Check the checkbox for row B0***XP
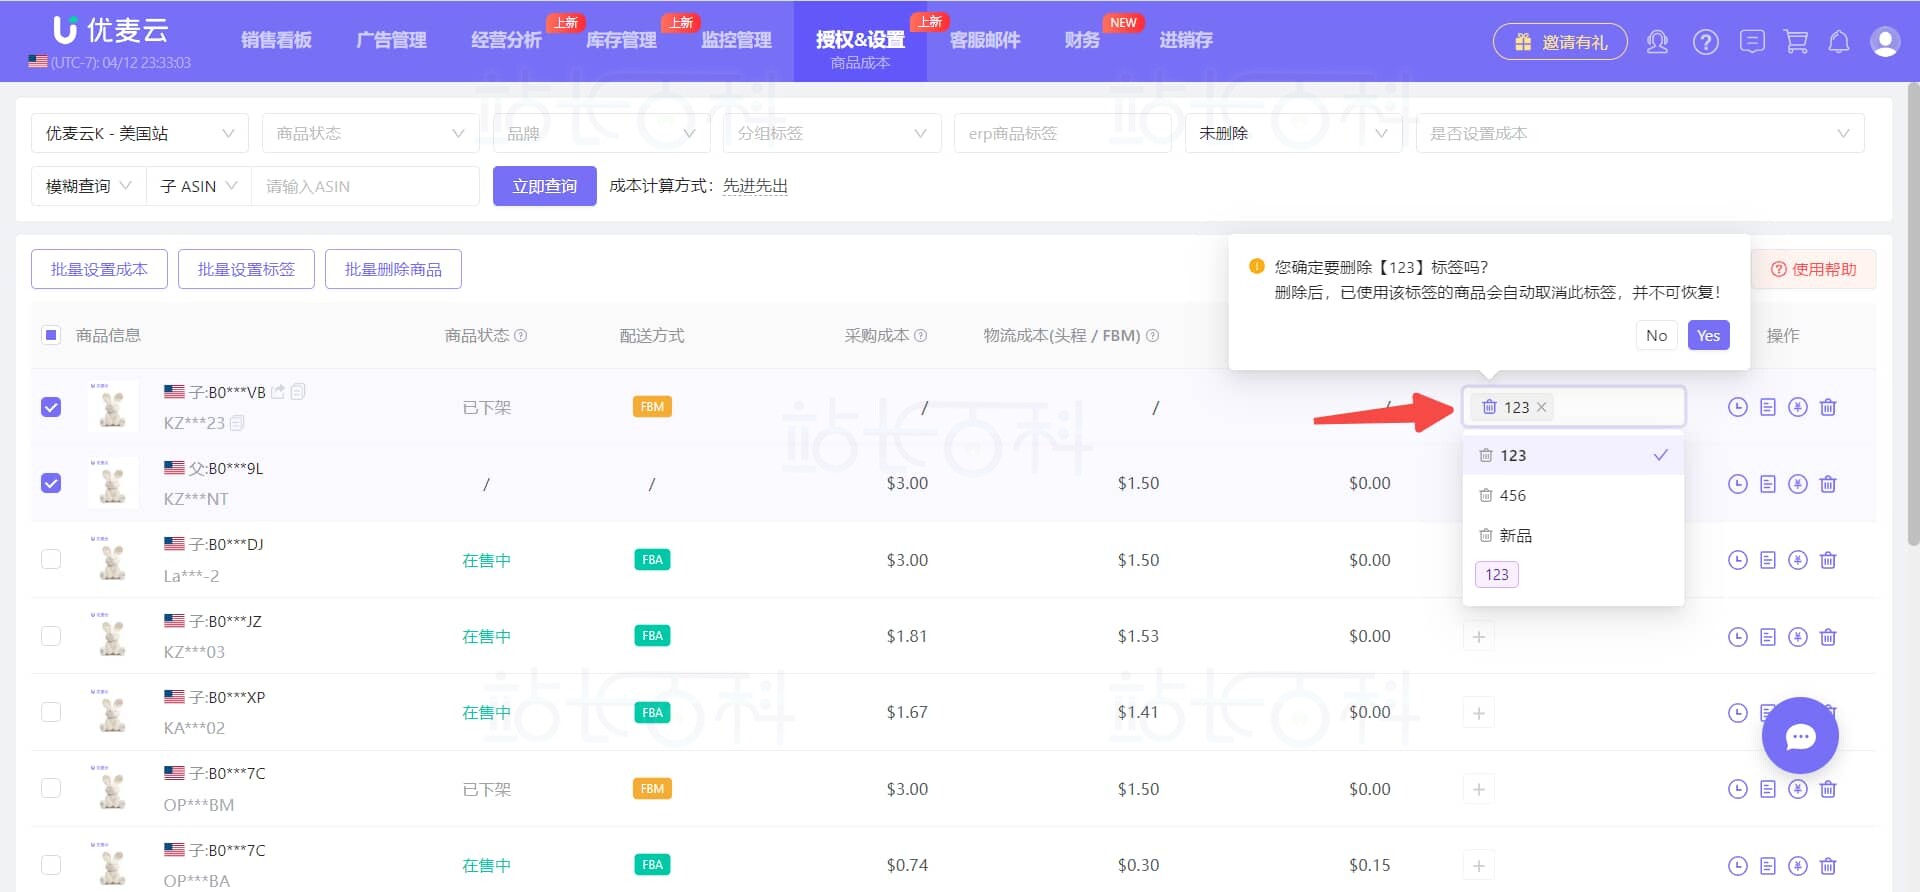 point(51,712)
